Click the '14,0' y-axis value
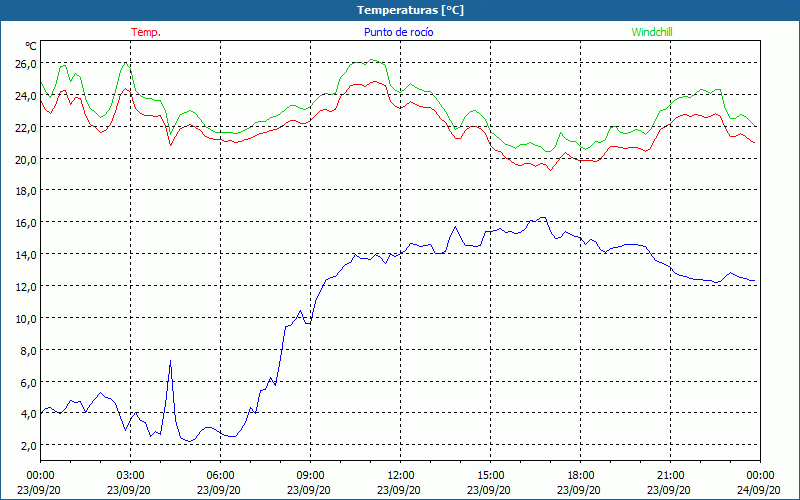Screen dimensions: 800x500 pyautogui.click(x=26, y=255)
